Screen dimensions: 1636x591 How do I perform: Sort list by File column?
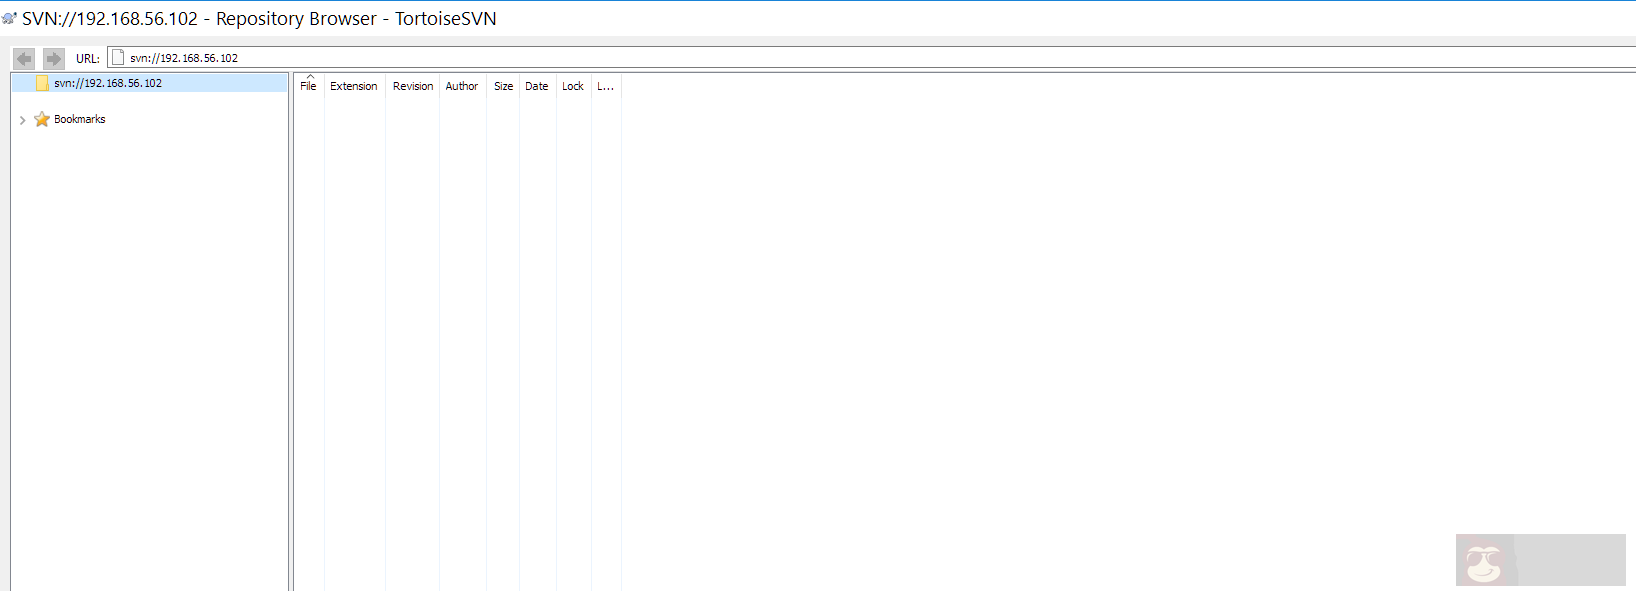coord(309,86)
